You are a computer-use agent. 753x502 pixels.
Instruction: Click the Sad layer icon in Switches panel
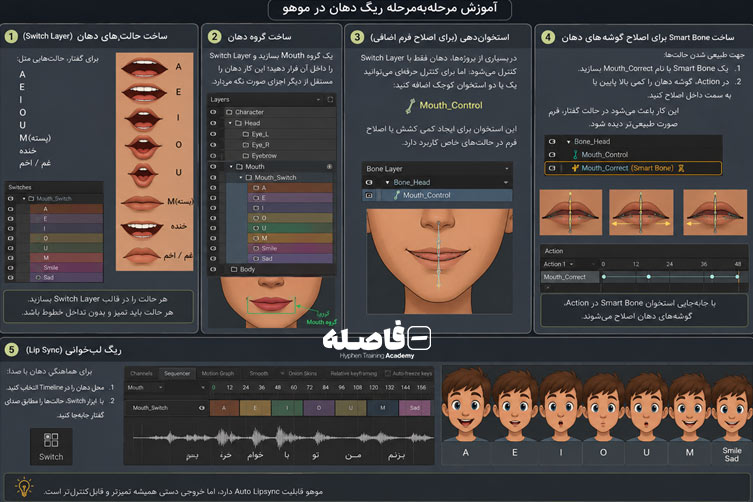click(x=38, y=277)
